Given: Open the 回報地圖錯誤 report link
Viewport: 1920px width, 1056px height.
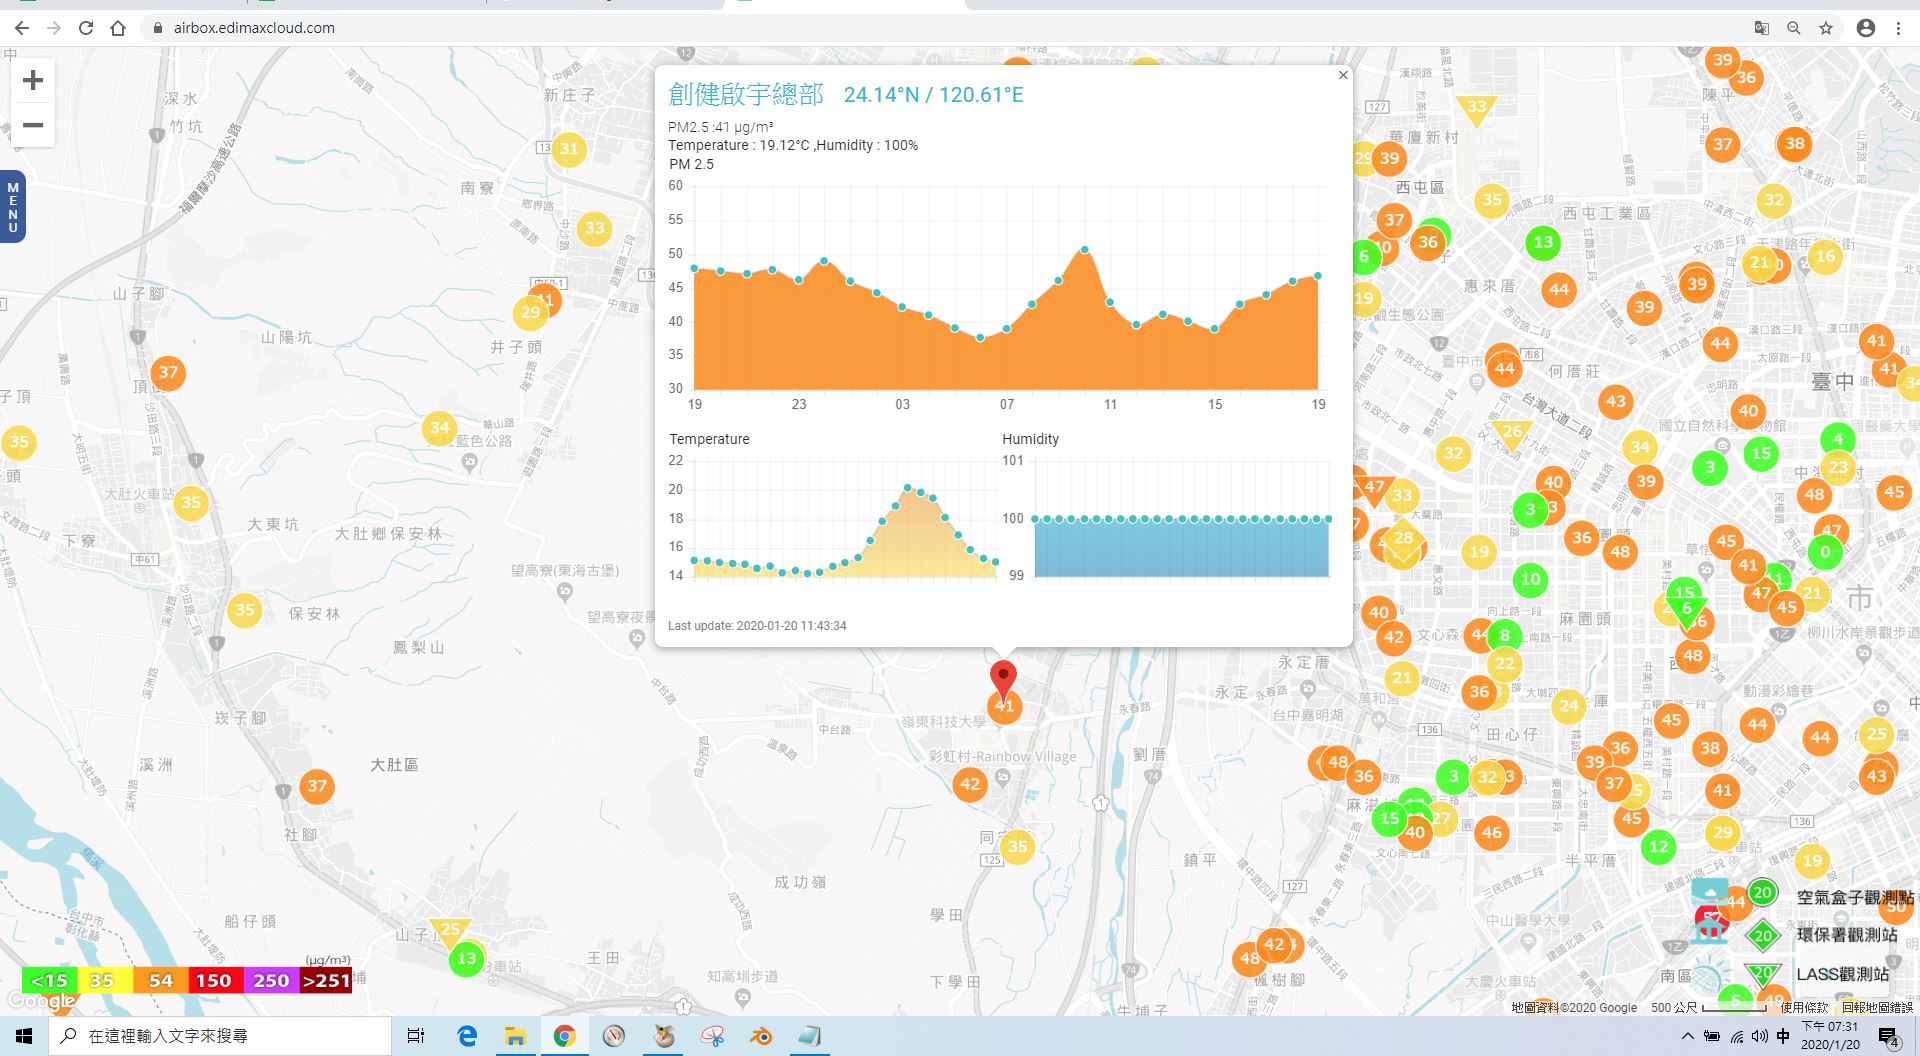Looking at the screenshot, I should (x=1877, y=1008).
